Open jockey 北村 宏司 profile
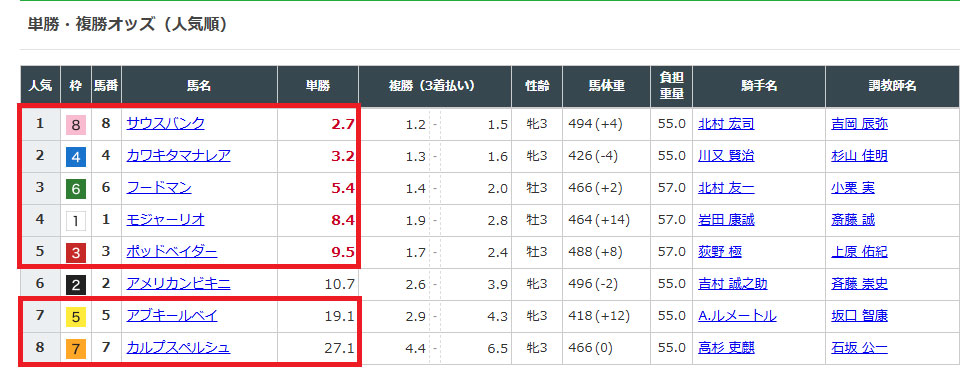 (726, 125)
